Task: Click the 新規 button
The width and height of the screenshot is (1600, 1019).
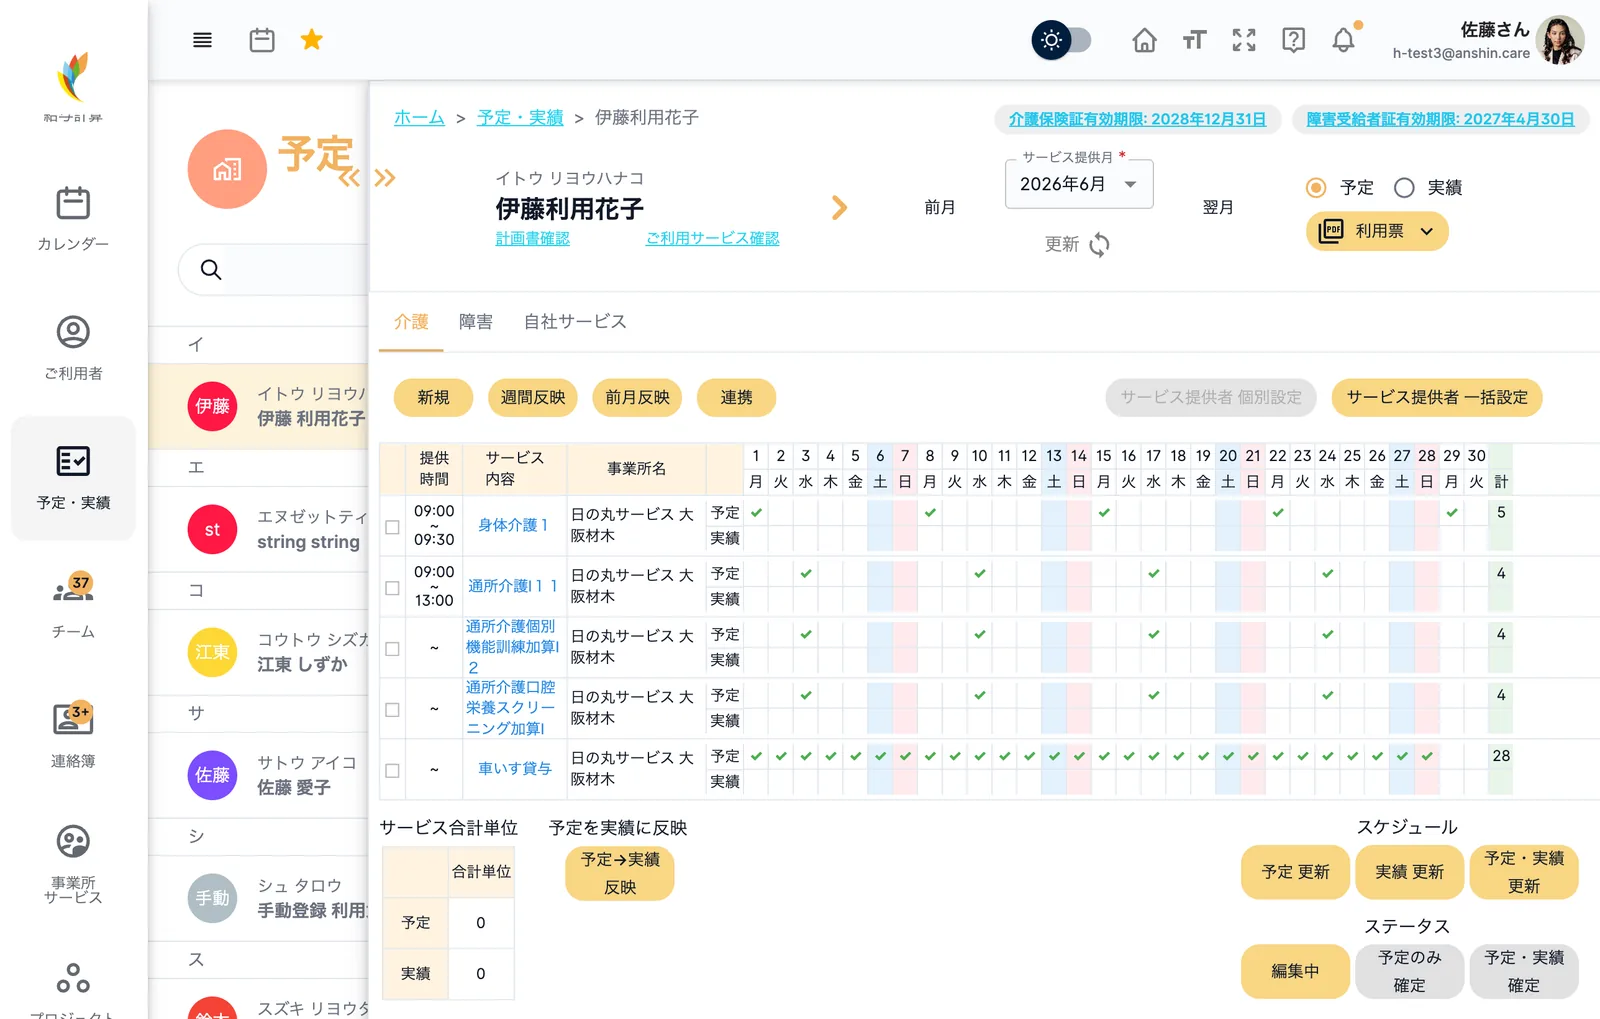Action: pyautogui.click(x=433, y=398)
